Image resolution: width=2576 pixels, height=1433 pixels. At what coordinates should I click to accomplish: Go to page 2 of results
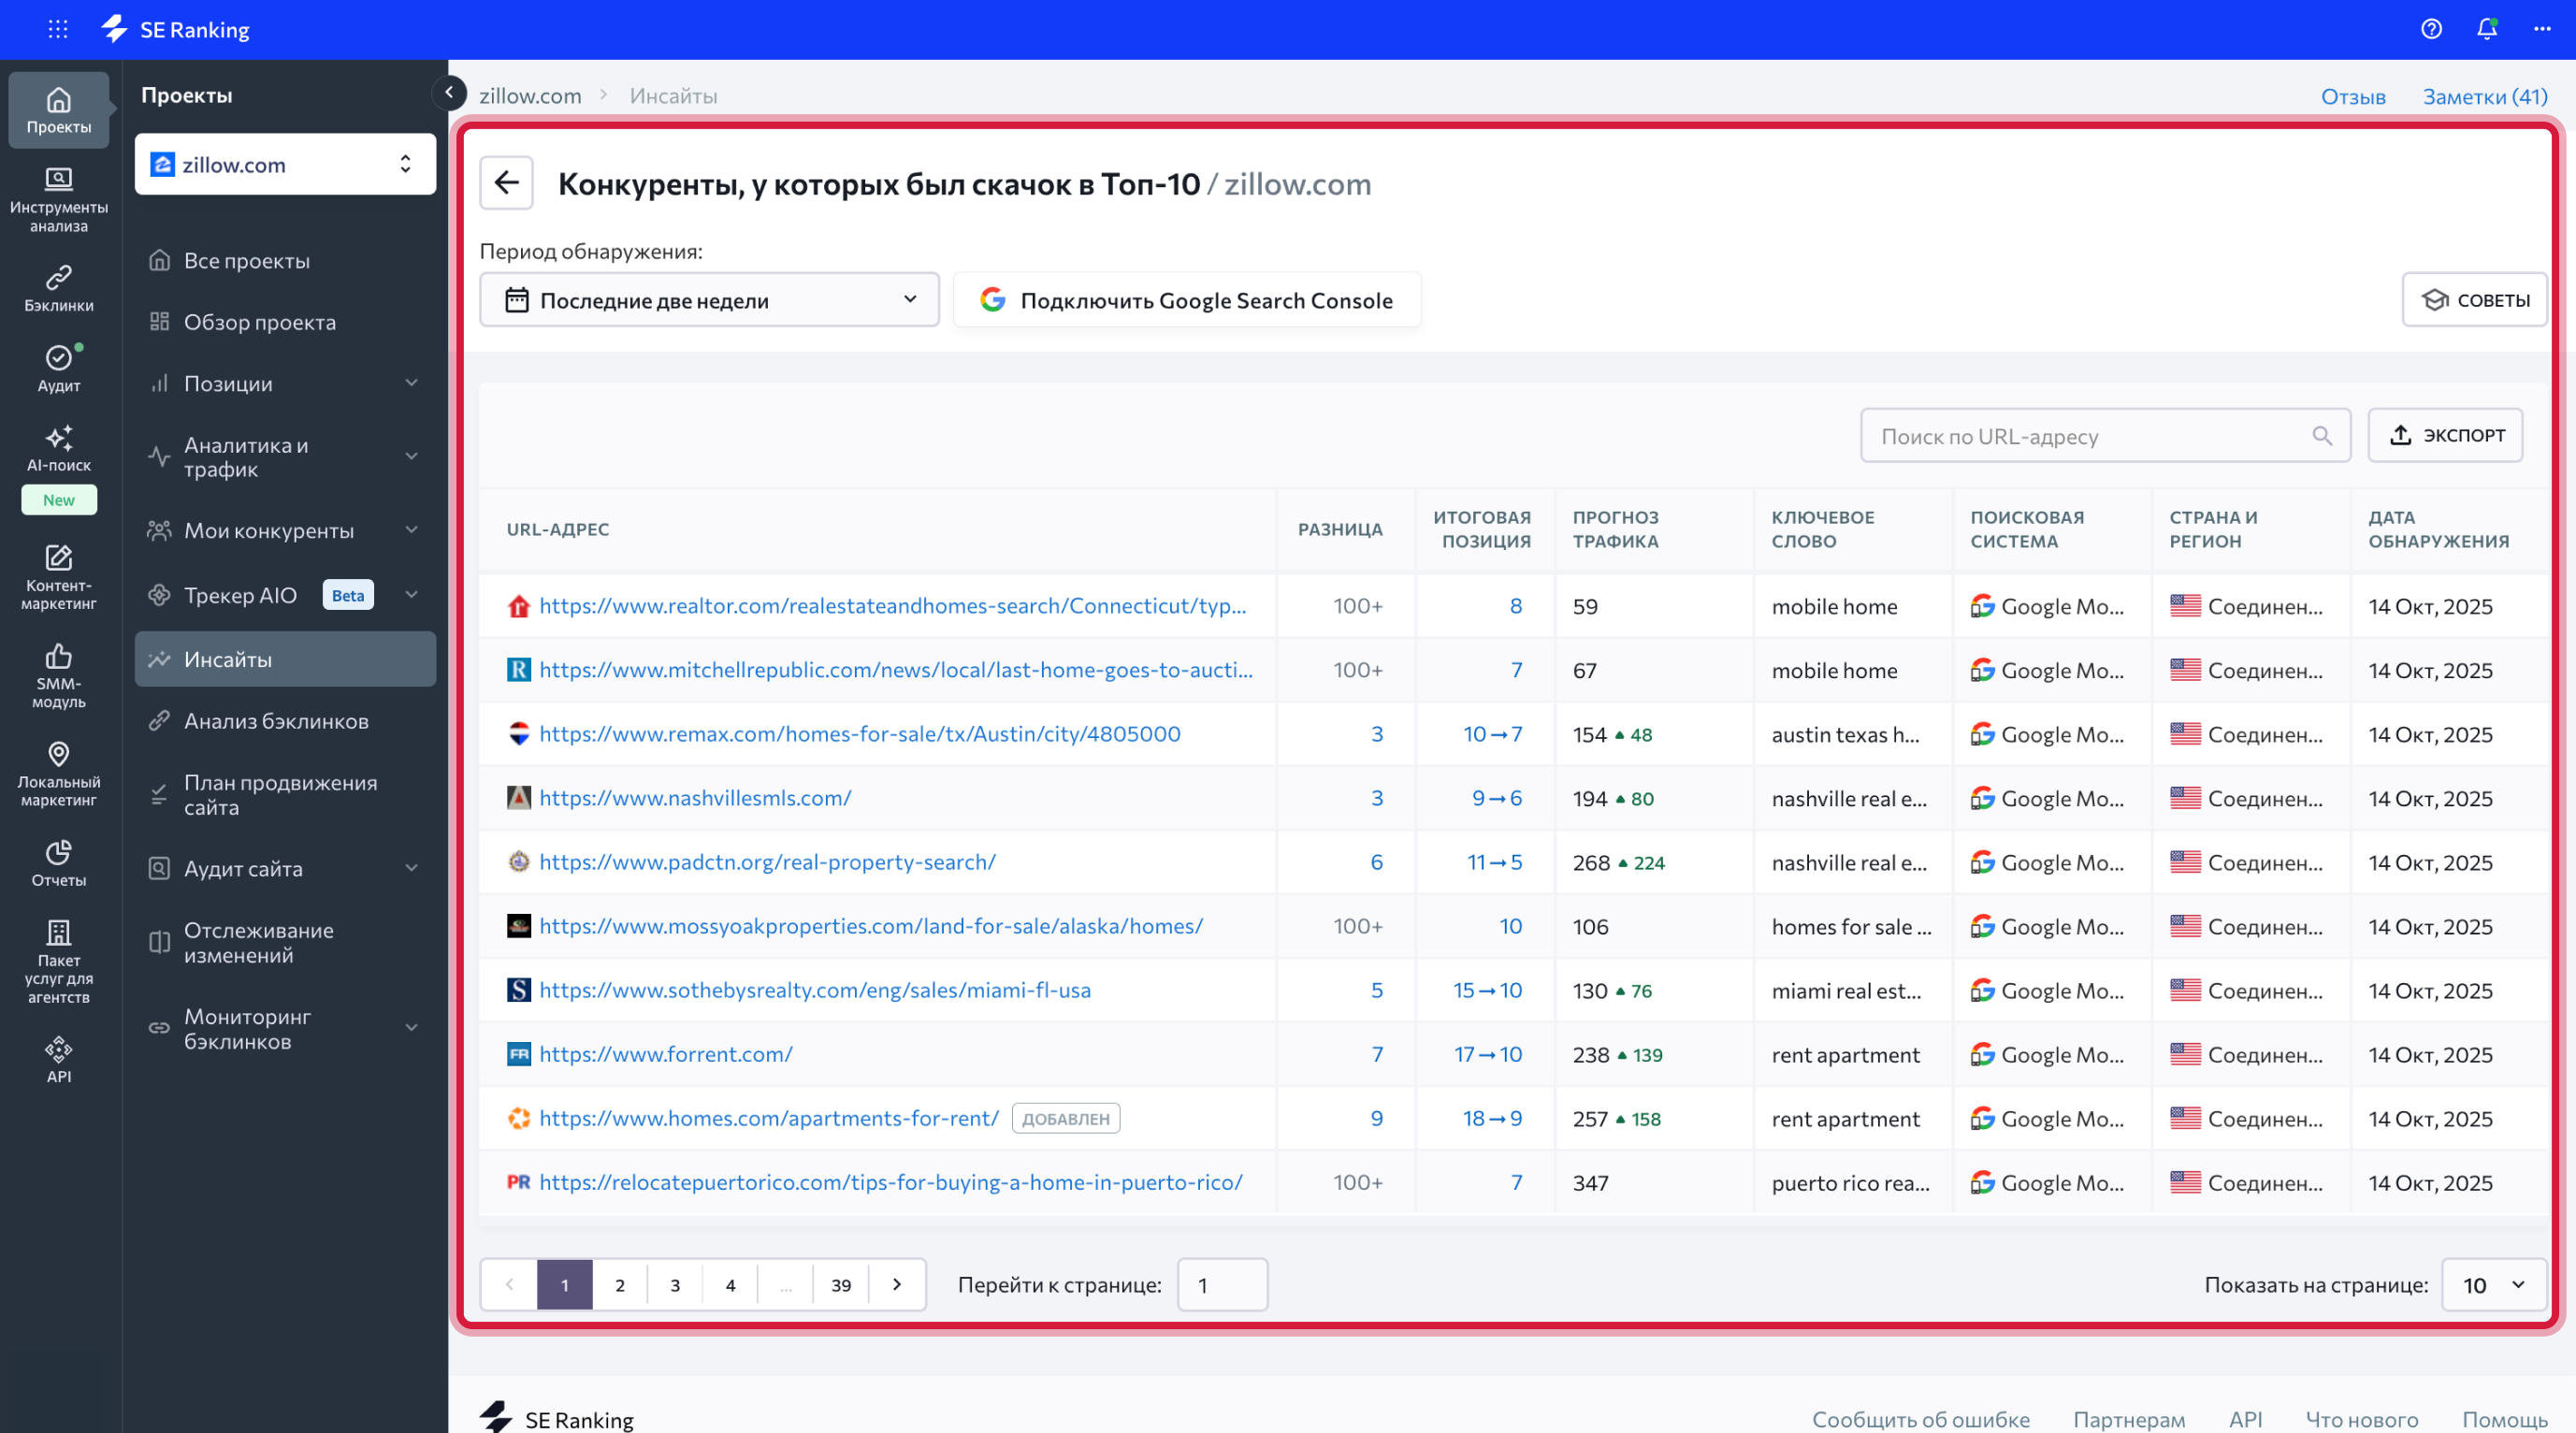tap(620, 1285)
